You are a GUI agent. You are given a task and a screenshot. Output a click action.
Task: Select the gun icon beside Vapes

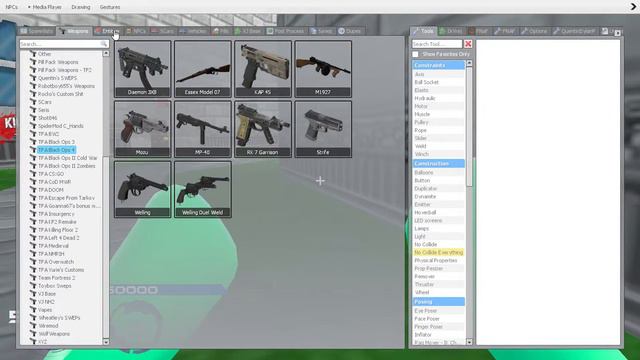pos(33,310)
